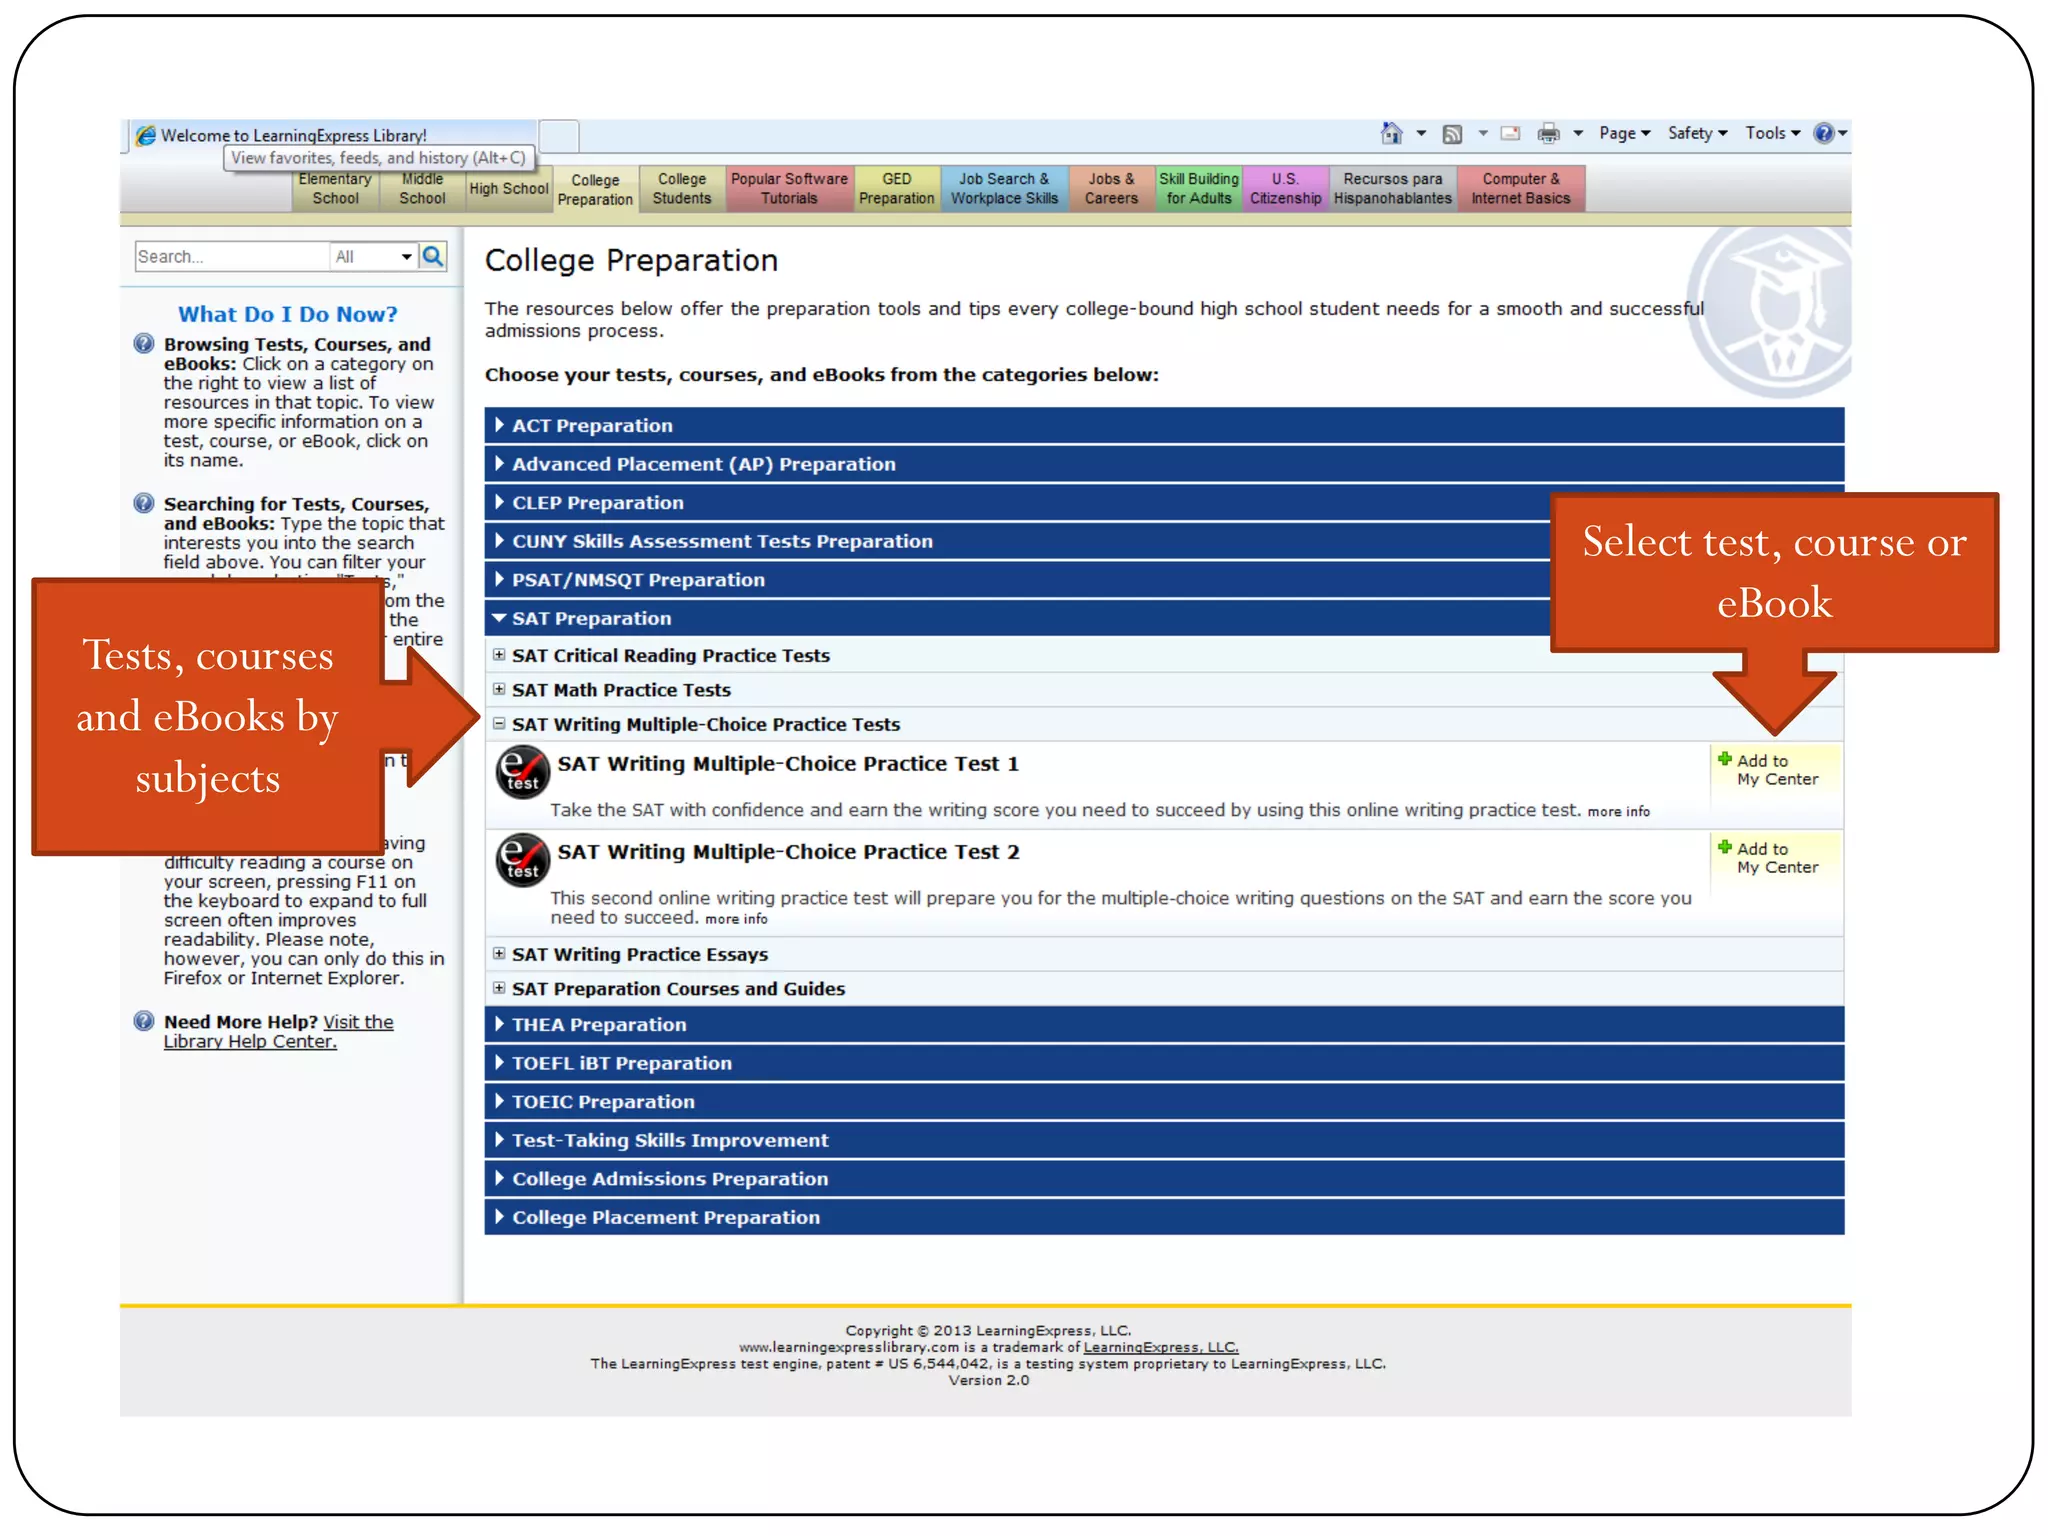The height and width of the screenshot is (1536, 2048).
Task: Click more info for Practice Test 2
Action: coord(736,919)
